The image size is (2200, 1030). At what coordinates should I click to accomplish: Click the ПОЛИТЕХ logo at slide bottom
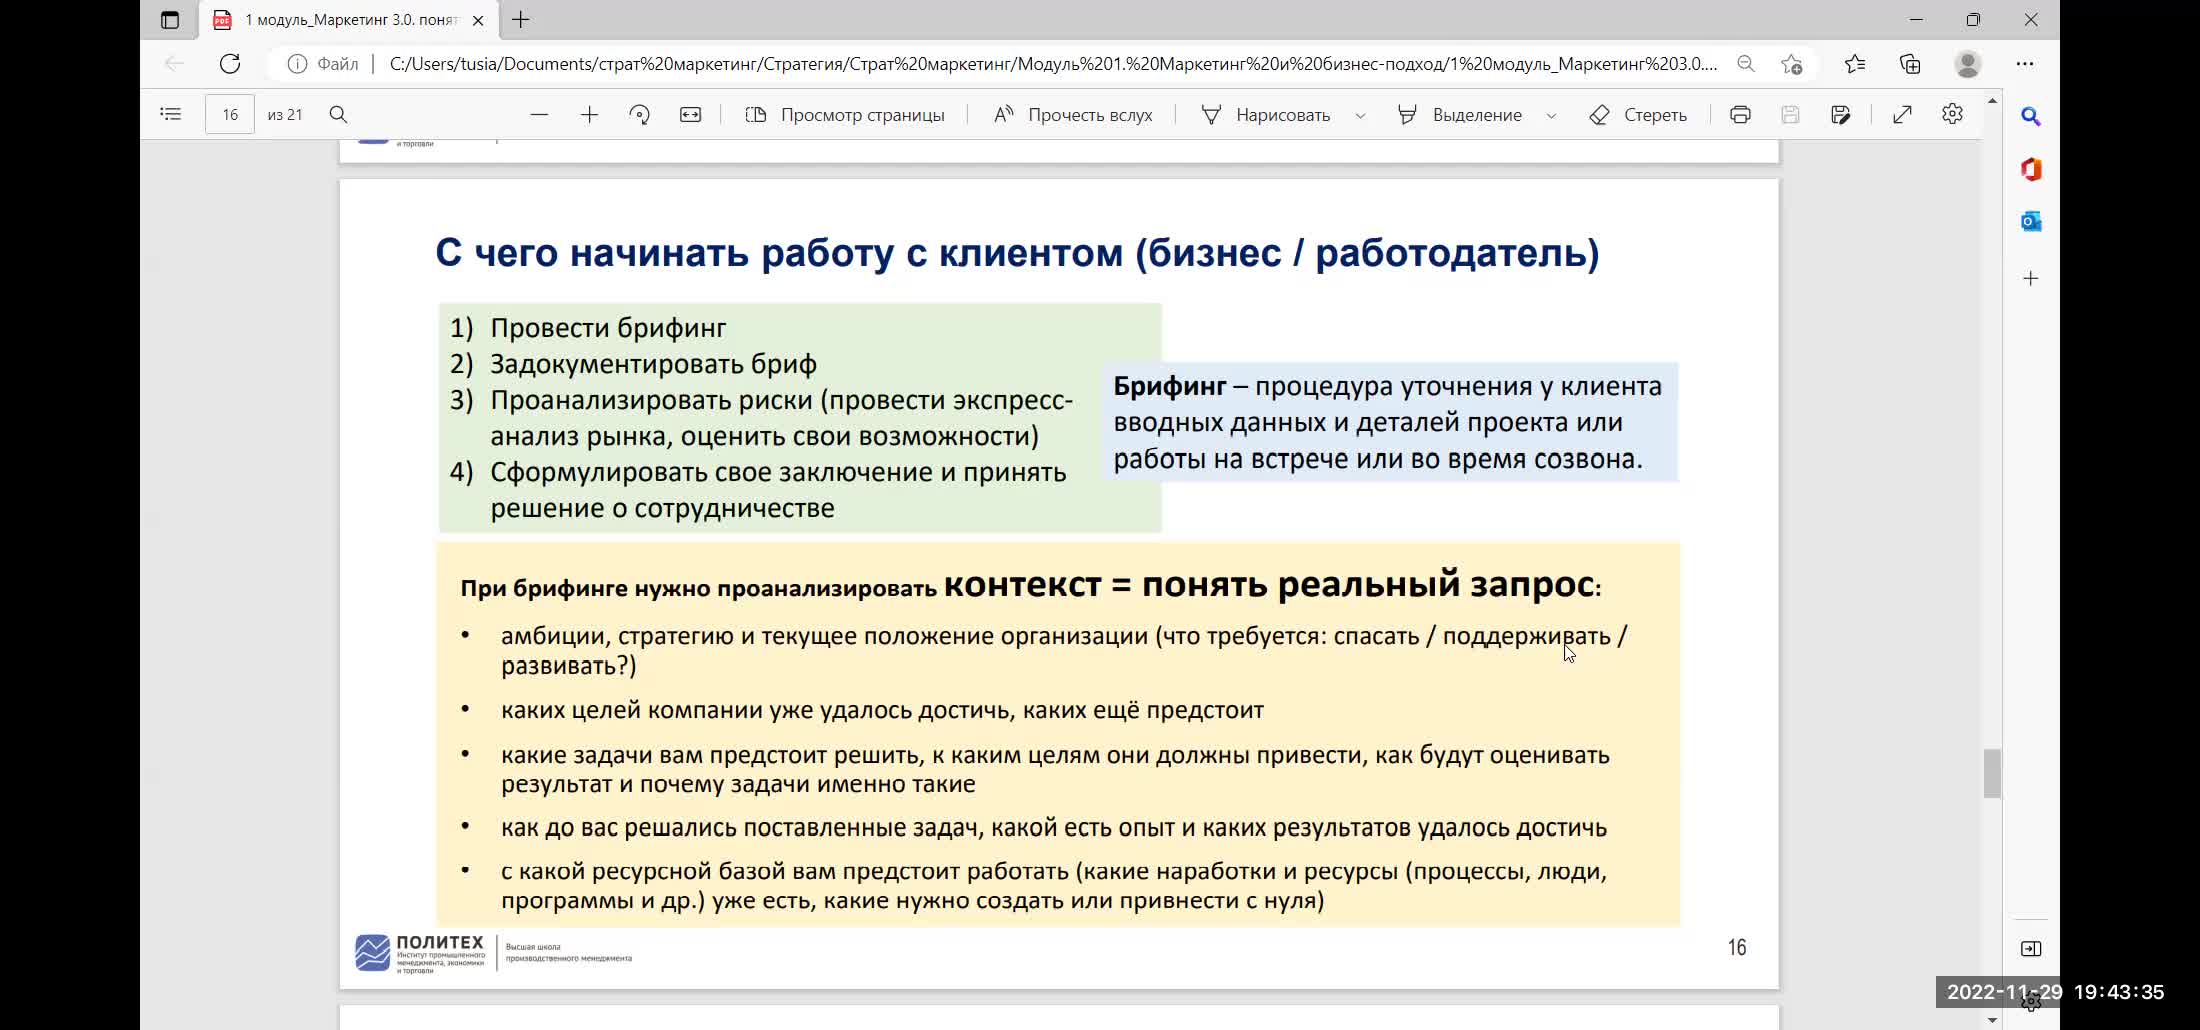(419, 953)
